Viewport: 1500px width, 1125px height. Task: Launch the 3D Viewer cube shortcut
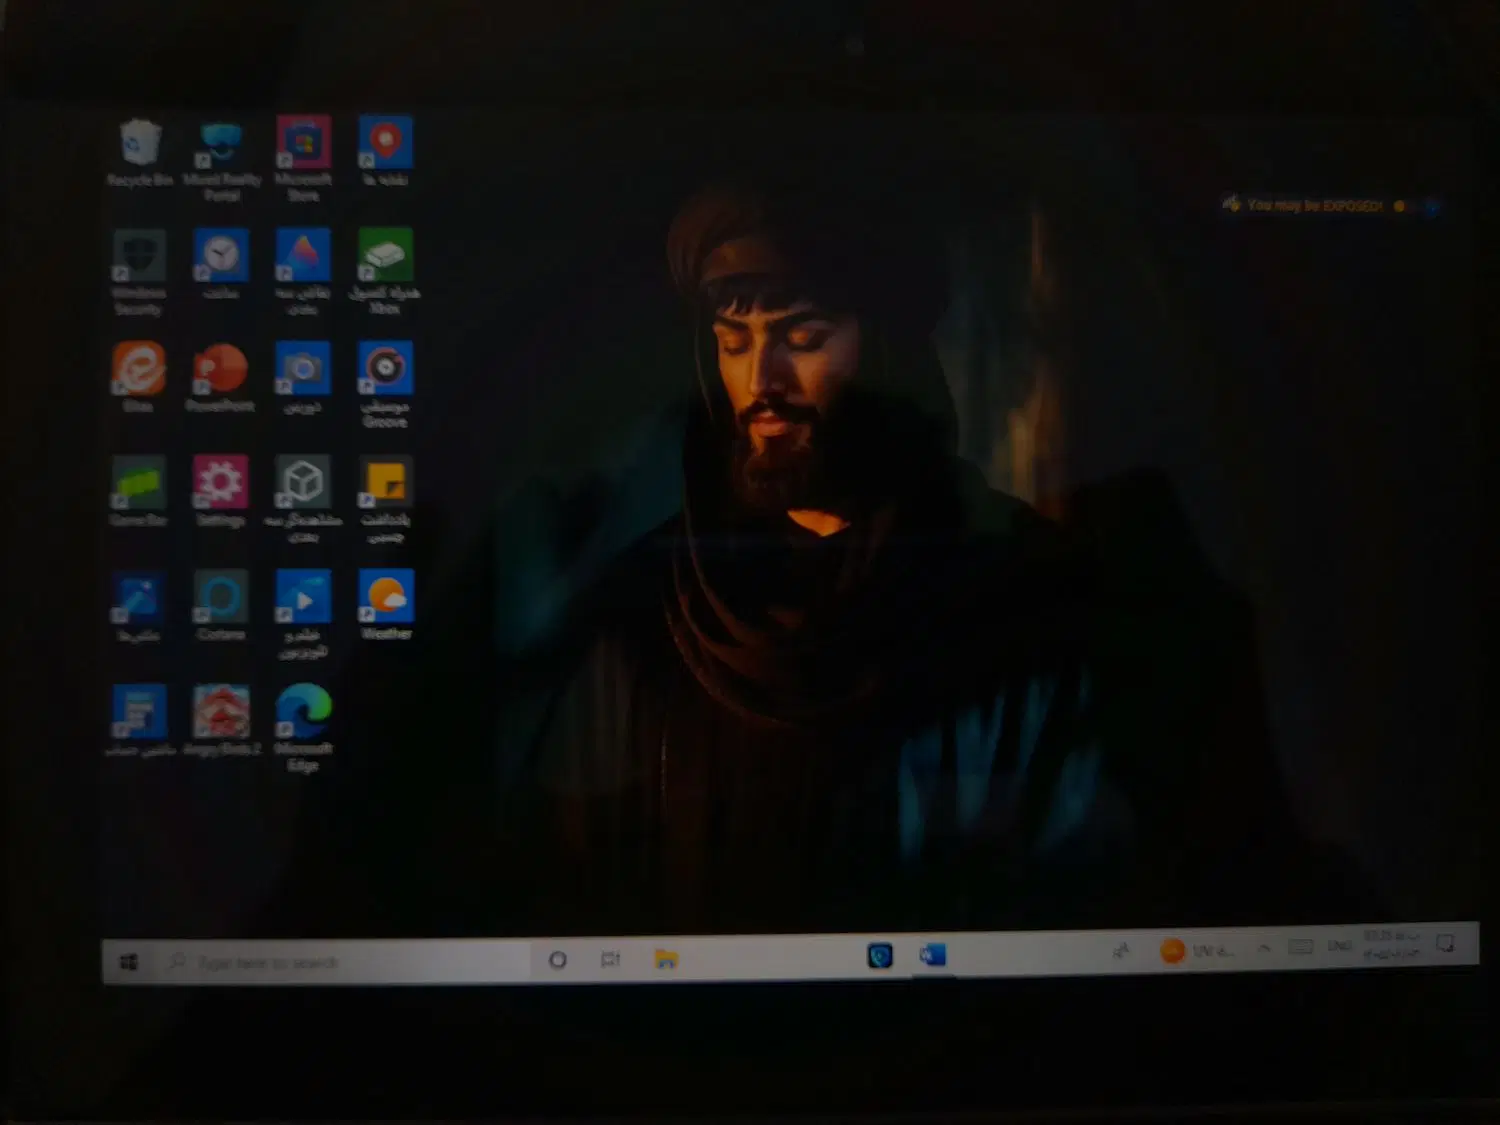click(x=303, y=500)
